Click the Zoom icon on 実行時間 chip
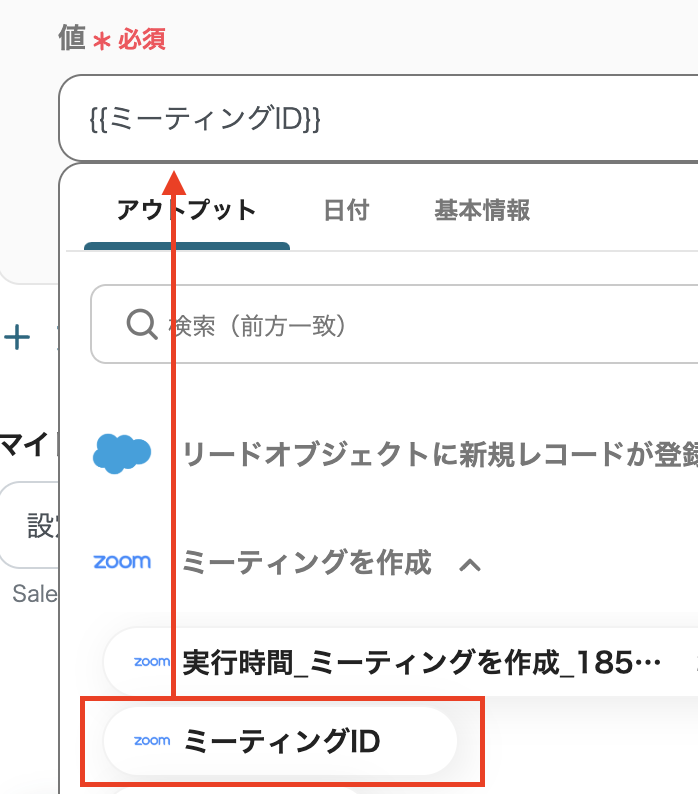698x794 pixels. 152,661
